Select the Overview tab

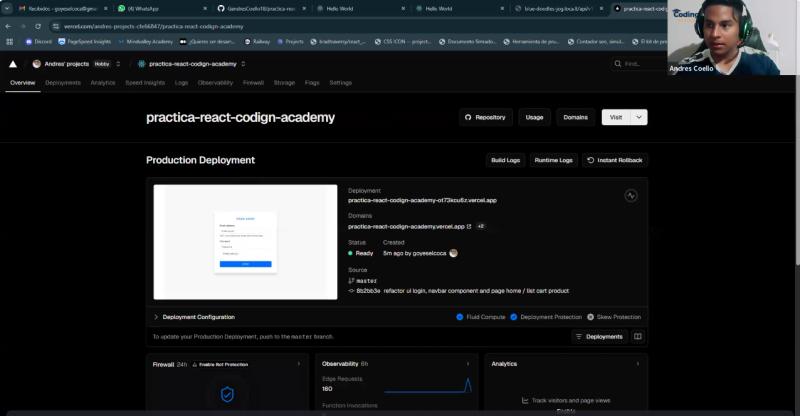coord(22,83)
